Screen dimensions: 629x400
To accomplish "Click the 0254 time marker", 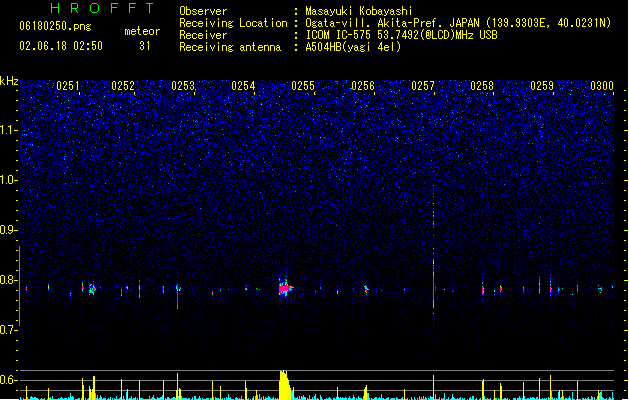I will (x=243, y=86).
